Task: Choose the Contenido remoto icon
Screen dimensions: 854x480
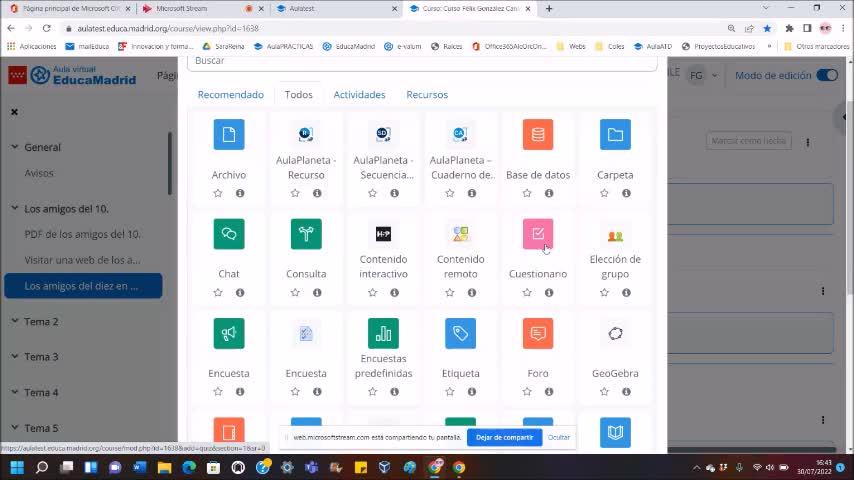Action: (460, 234)
